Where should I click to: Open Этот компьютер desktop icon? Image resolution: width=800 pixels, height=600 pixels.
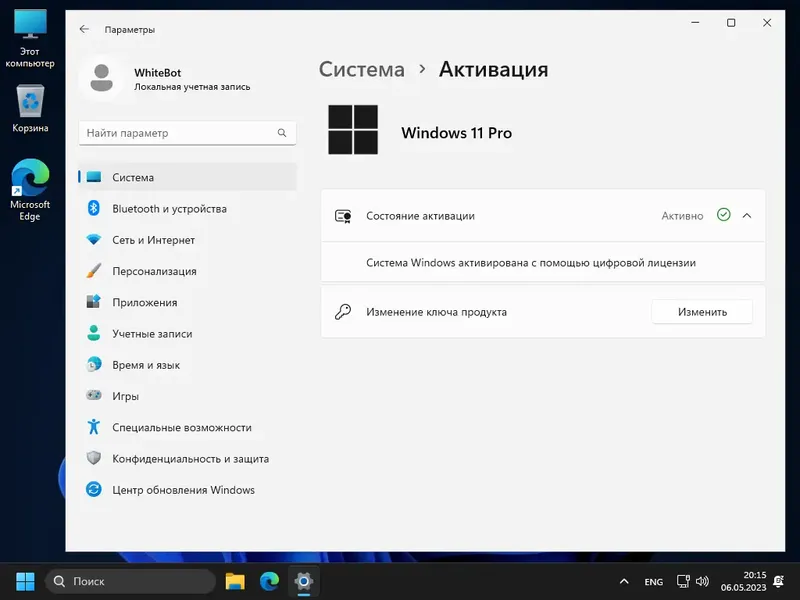[29, 28]
